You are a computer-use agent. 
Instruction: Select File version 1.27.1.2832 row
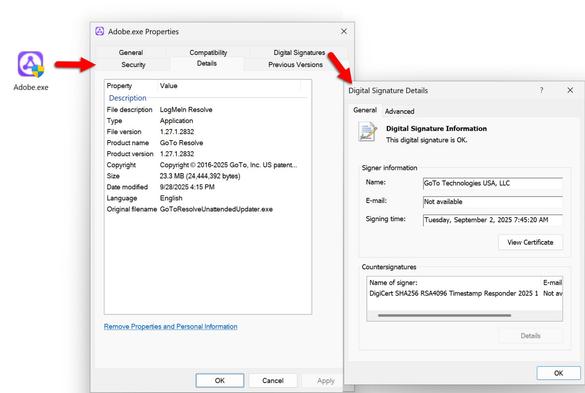(x=208, y=132)
